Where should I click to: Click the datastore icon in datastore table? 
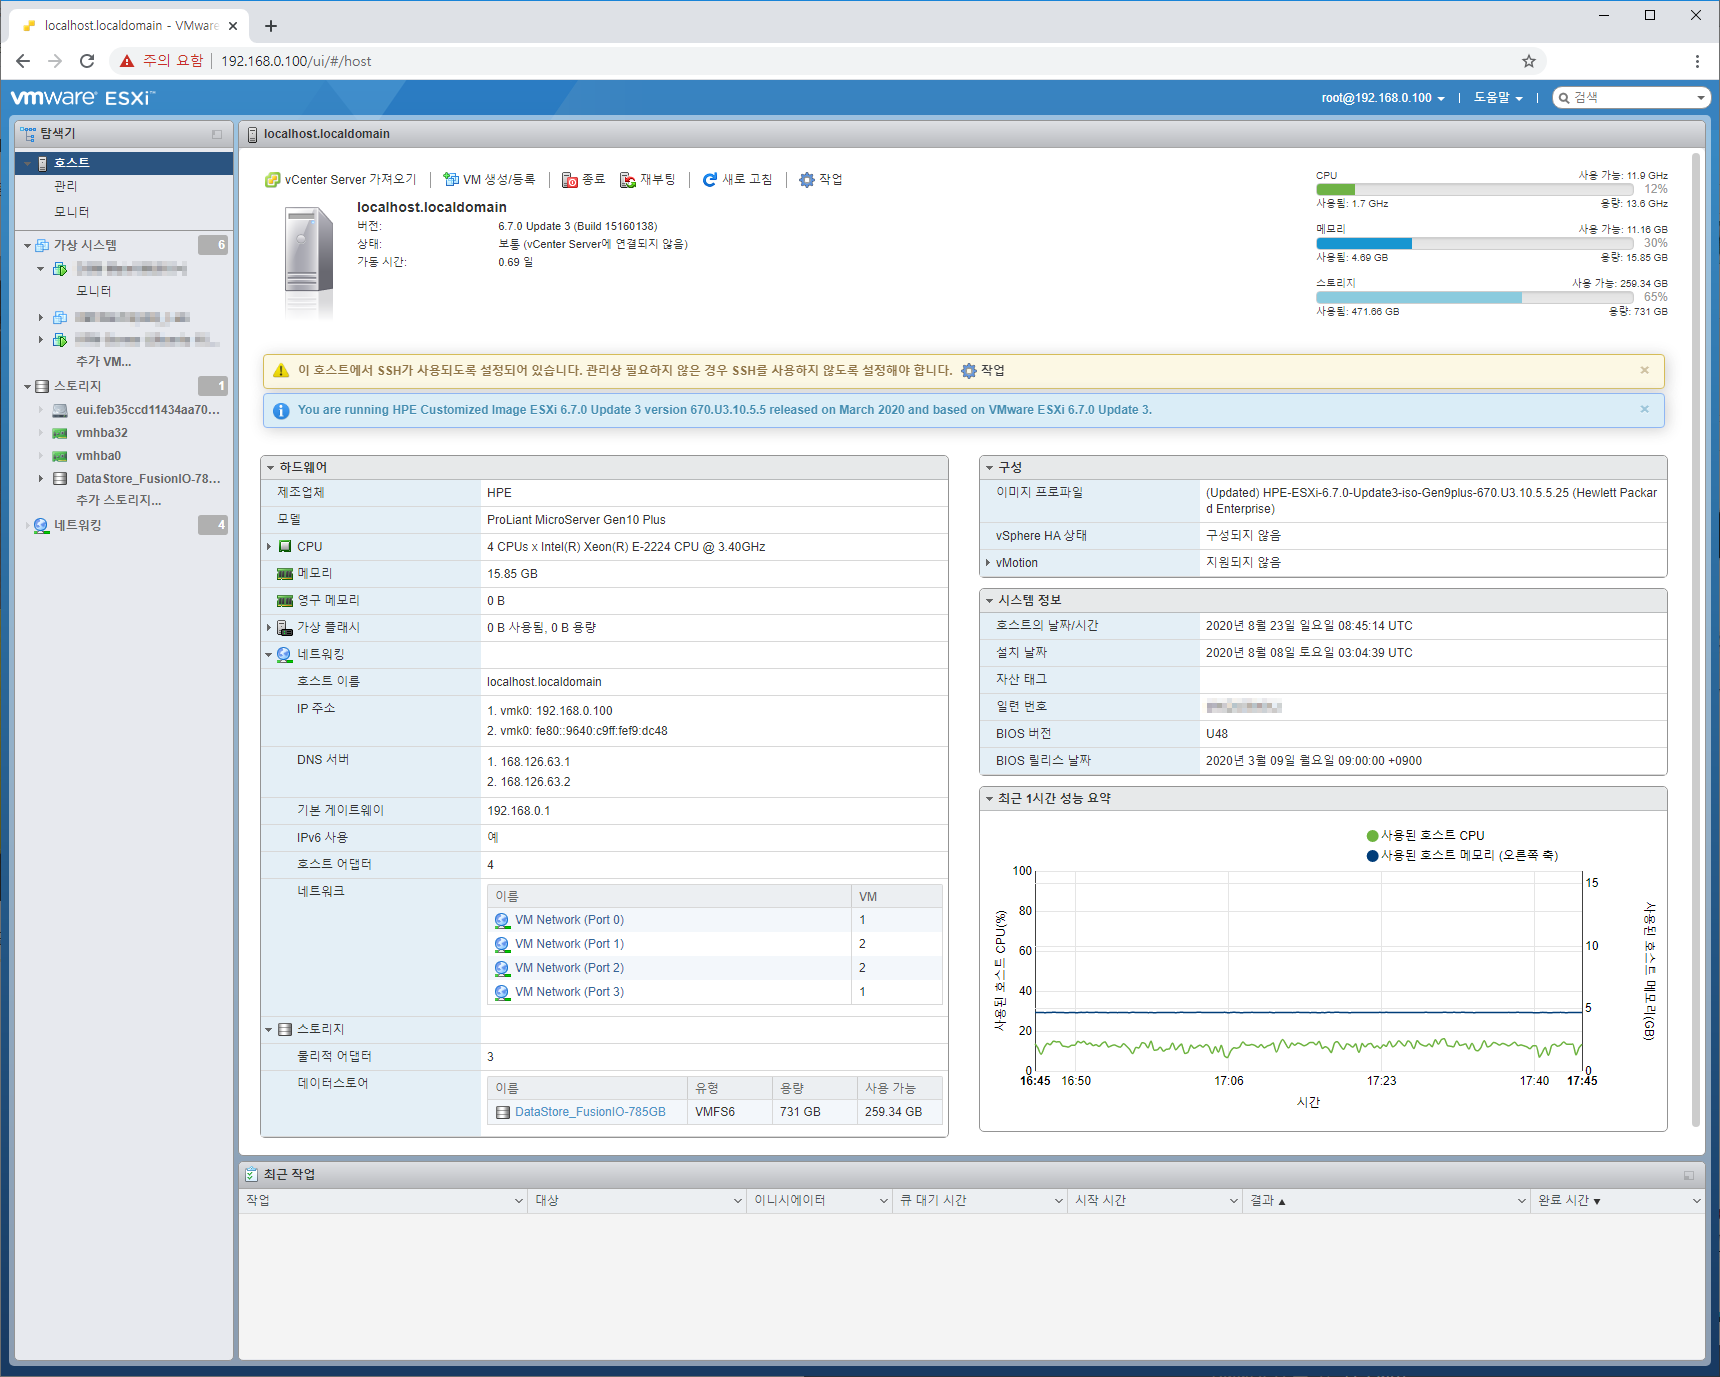pos(503,1112)
